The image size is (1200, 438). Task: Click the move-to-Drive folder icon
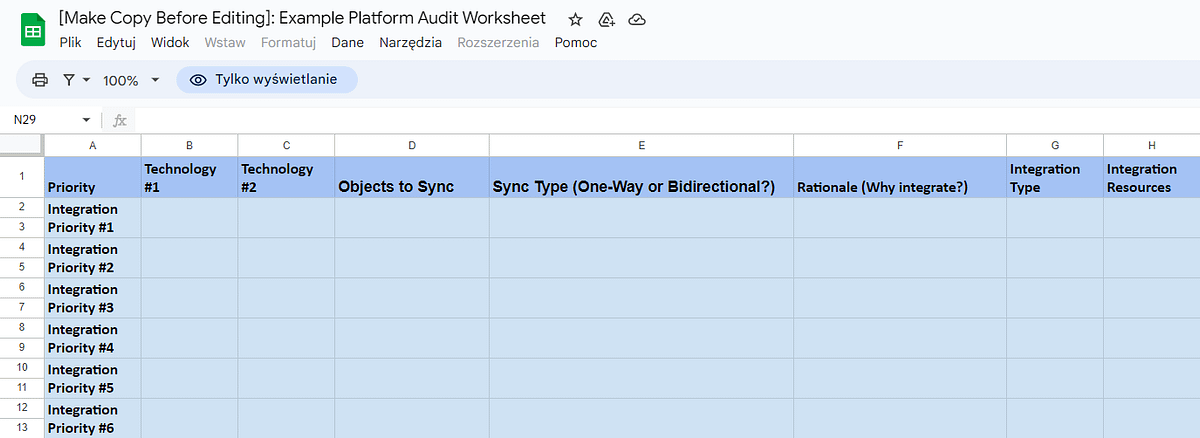click(x=606, y=19)
